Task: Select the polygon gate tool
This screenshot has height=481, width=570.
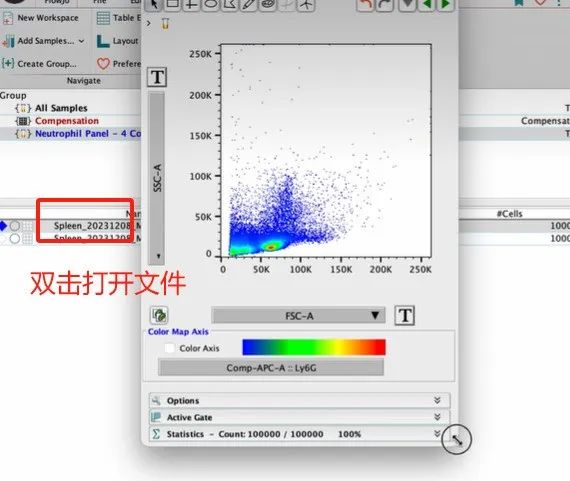Action: pos(230,4)
